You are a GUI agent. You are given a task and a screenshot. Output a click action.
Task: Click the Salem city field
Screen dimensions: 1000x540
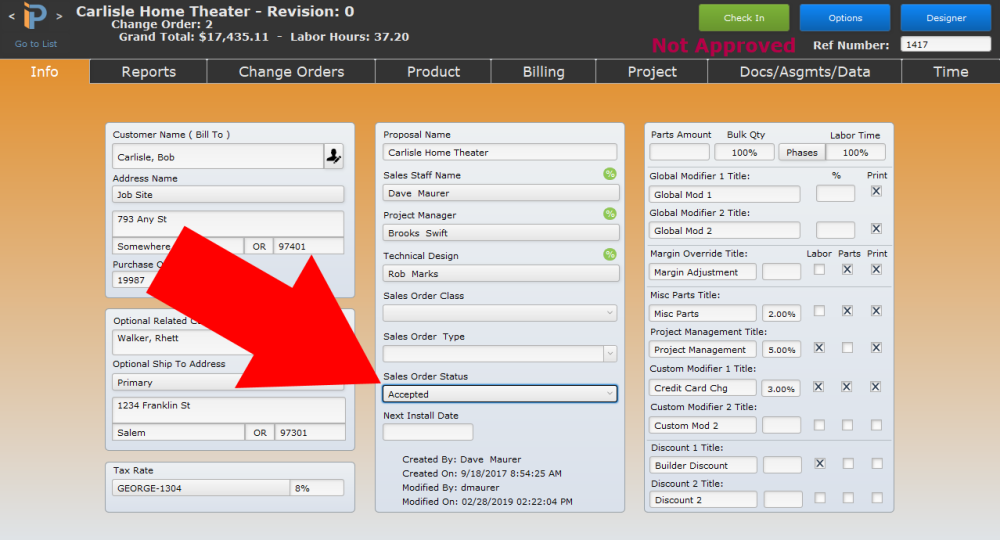(179, 432)
